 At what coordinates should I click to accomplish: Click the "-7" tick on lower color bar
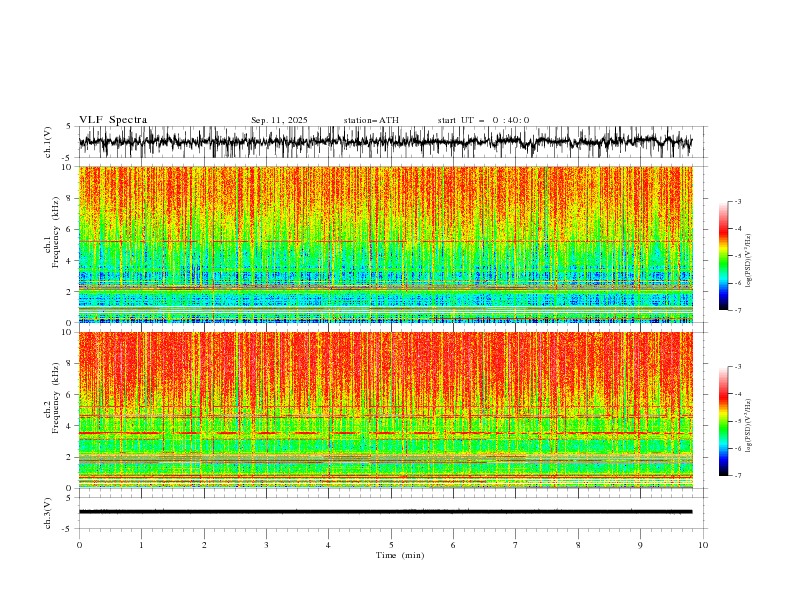pos(737,476)
